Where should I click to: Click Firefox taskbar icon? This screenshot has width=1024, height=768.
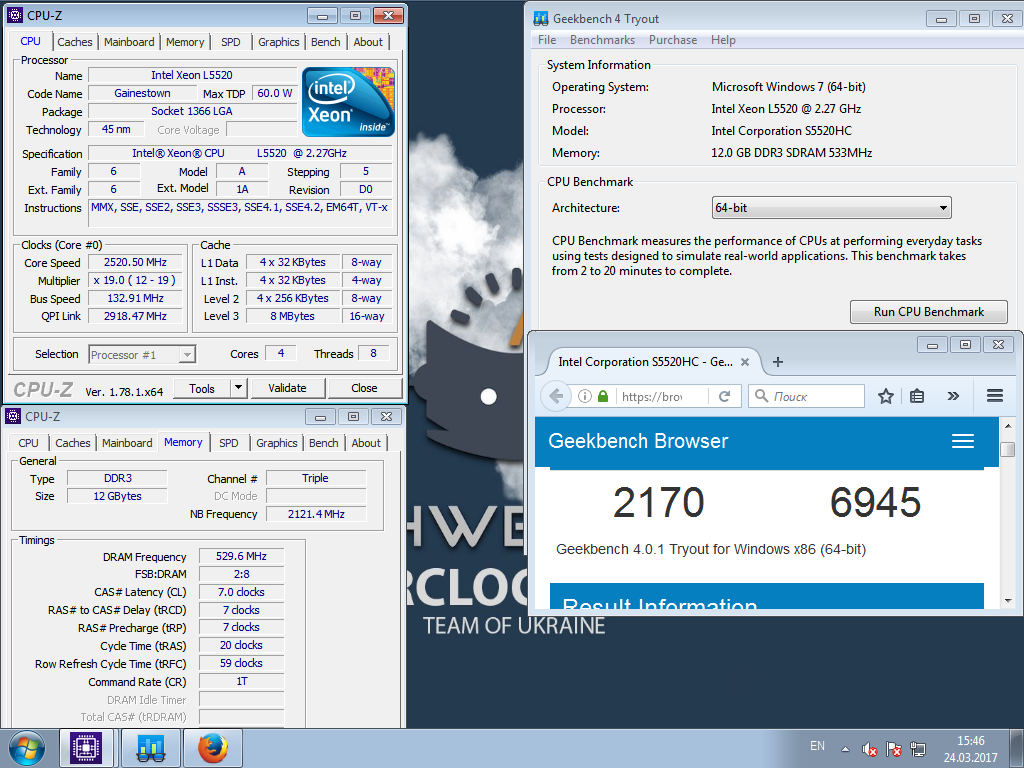(x=213, y=748)
